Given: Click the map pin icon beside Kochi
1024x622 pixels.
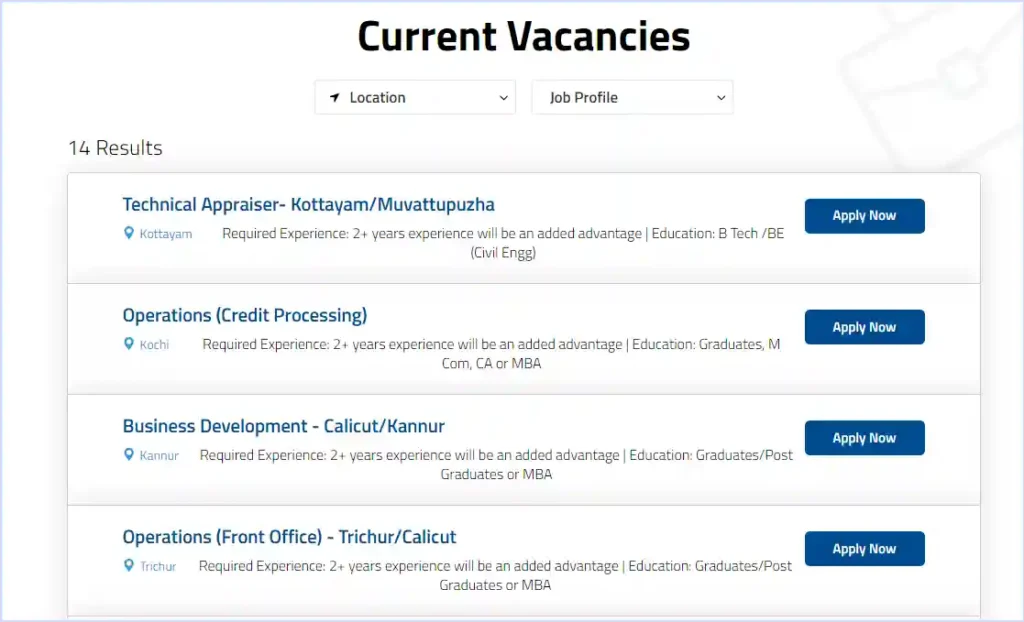Looking at the screenshot, I should 128,344.
